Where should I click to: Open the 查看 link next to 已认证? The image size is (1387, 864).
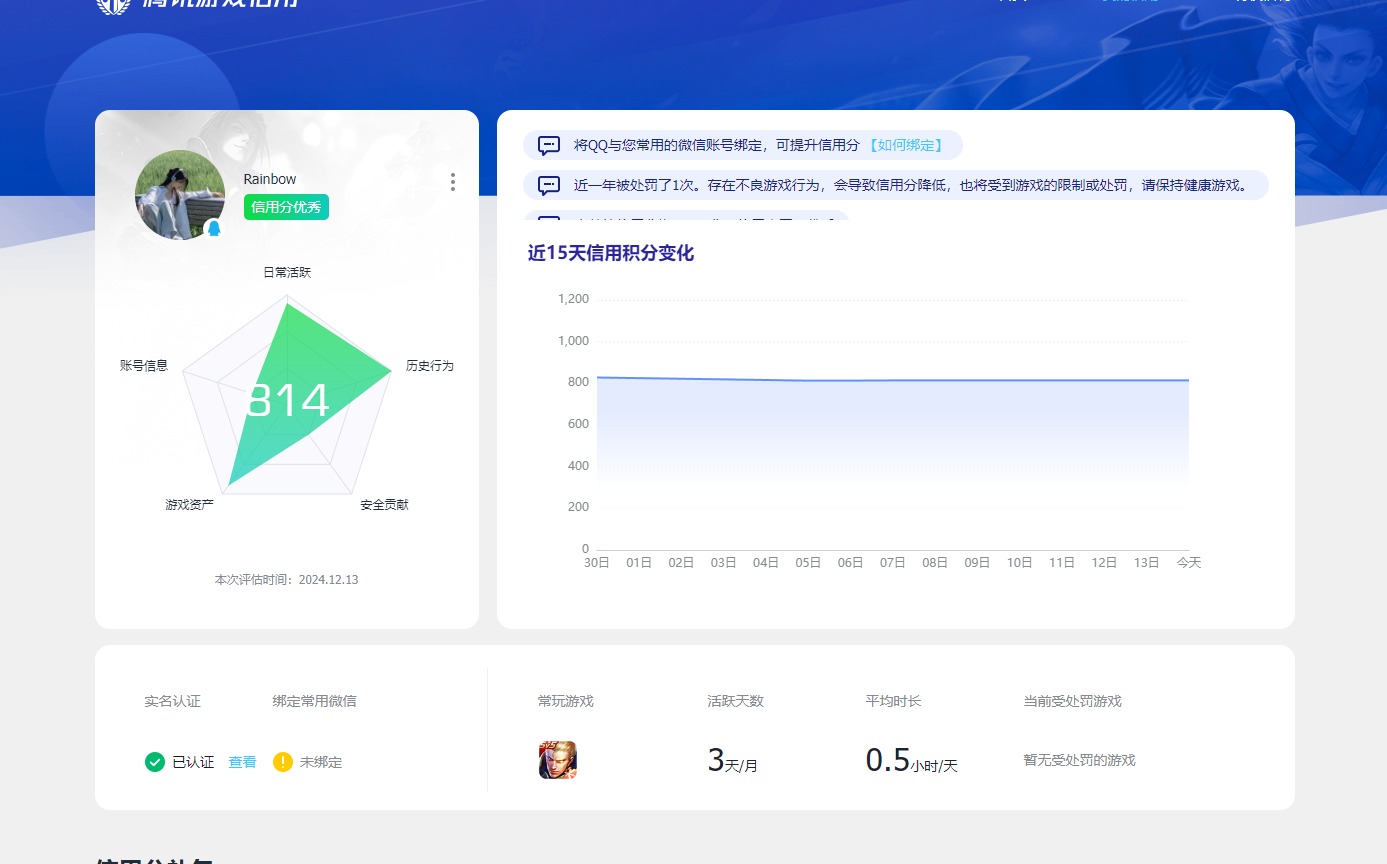click(242, 762)
